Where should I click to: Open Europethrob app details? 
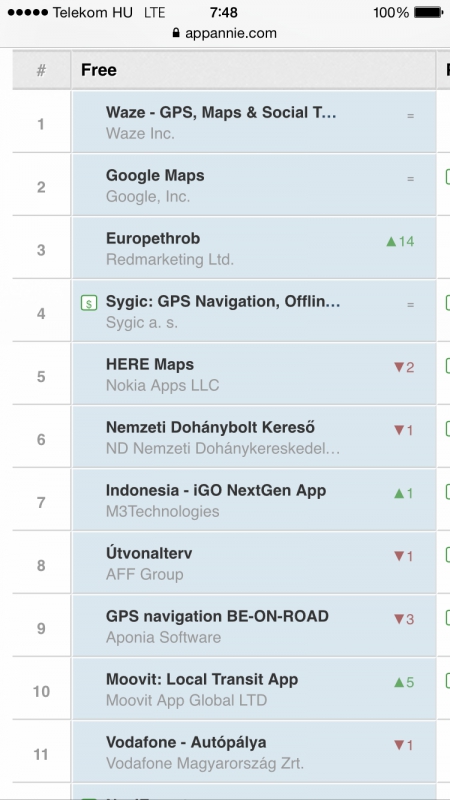[x=153, y=238]
